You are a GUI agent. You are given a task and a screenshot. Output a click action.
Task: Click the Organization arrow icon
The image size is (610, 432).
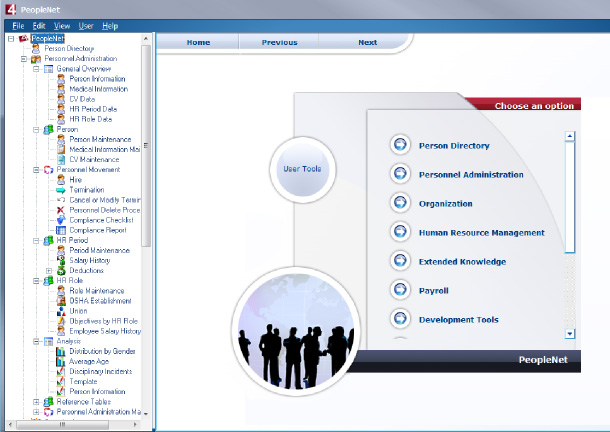click(x=400, y=203)
